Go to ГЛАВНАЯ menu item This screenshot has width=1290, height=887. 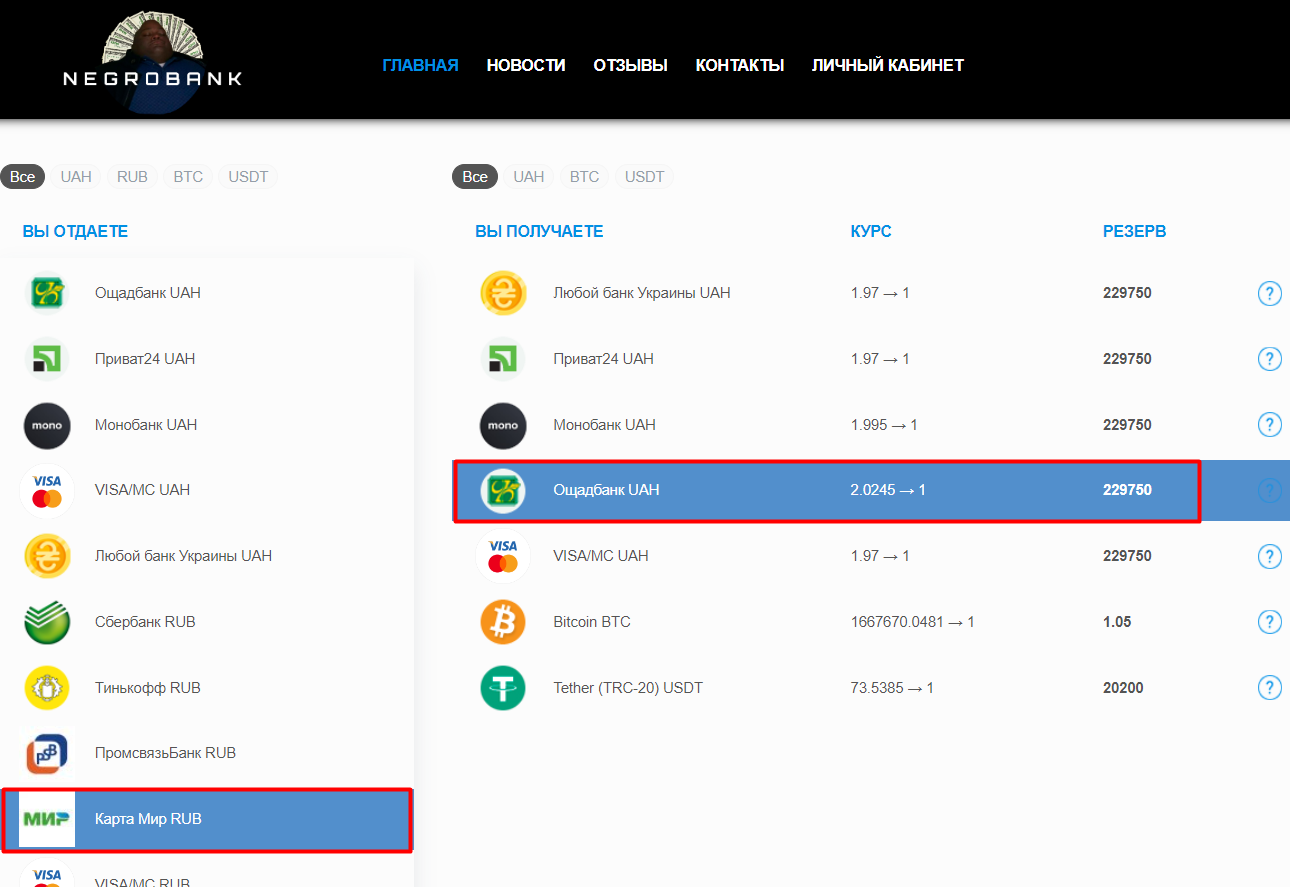pos(421,65)
